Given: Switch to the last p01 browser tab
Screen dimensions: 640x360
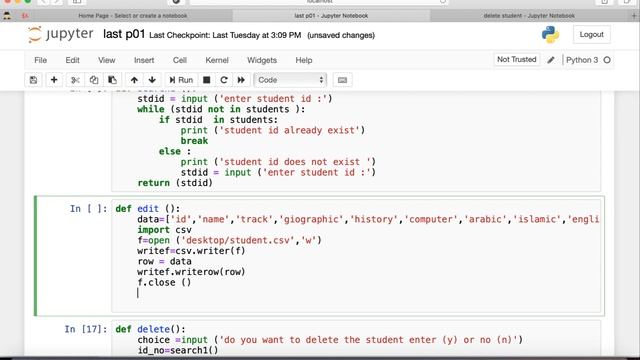Looking at the screenshot, I should coord(331,16).
